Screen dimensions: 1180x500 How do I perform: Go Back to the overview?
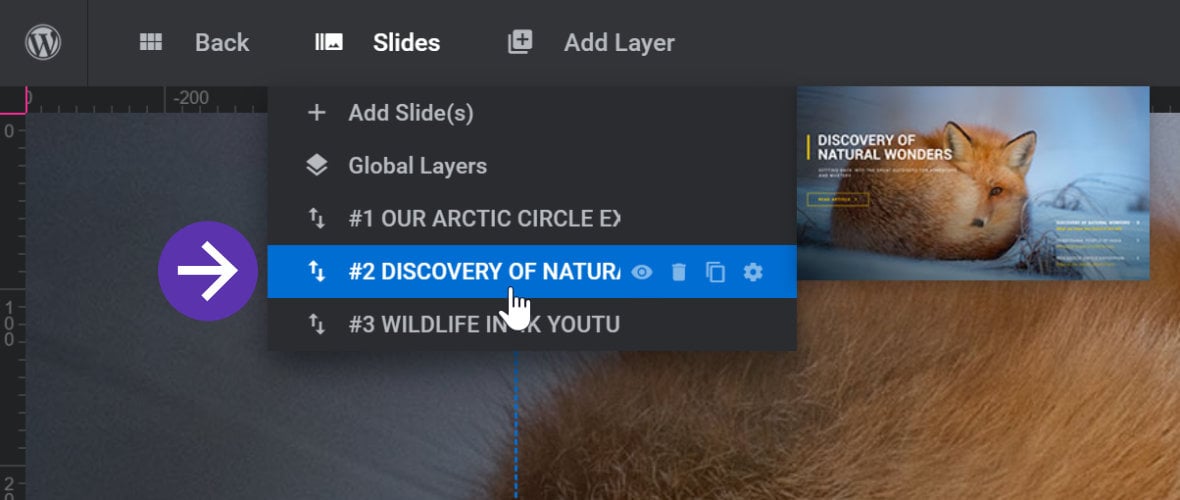[222, 43]
